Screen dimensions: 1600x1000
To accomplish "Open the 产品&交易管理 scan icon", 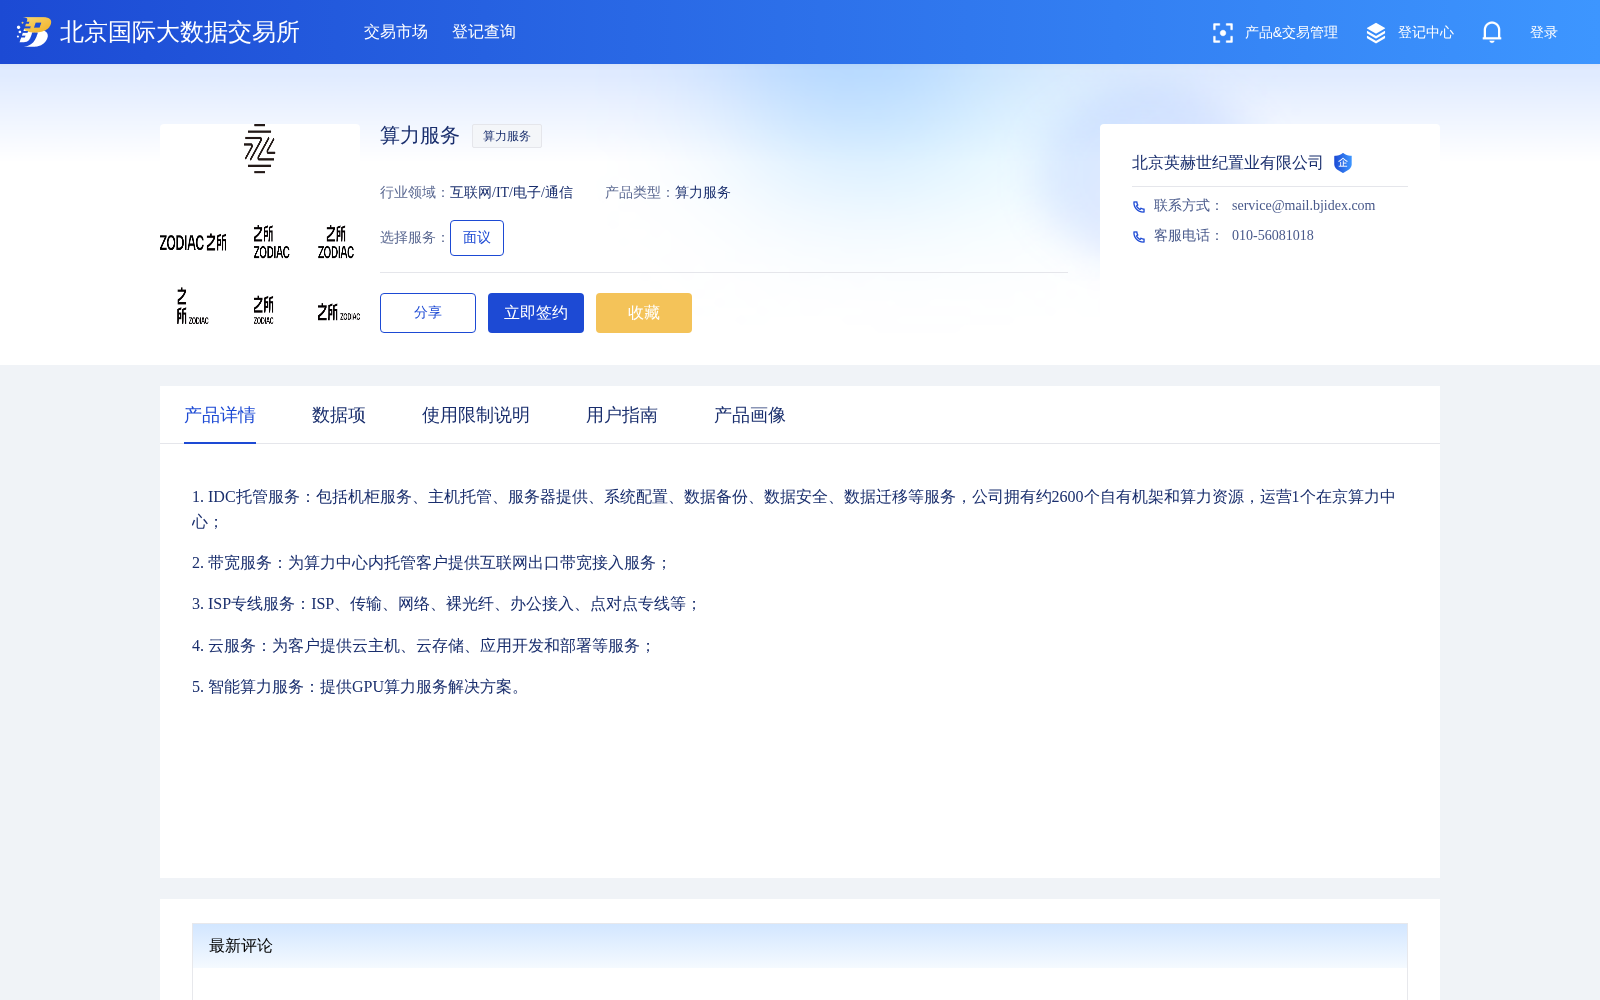I will coord(1222,33).
